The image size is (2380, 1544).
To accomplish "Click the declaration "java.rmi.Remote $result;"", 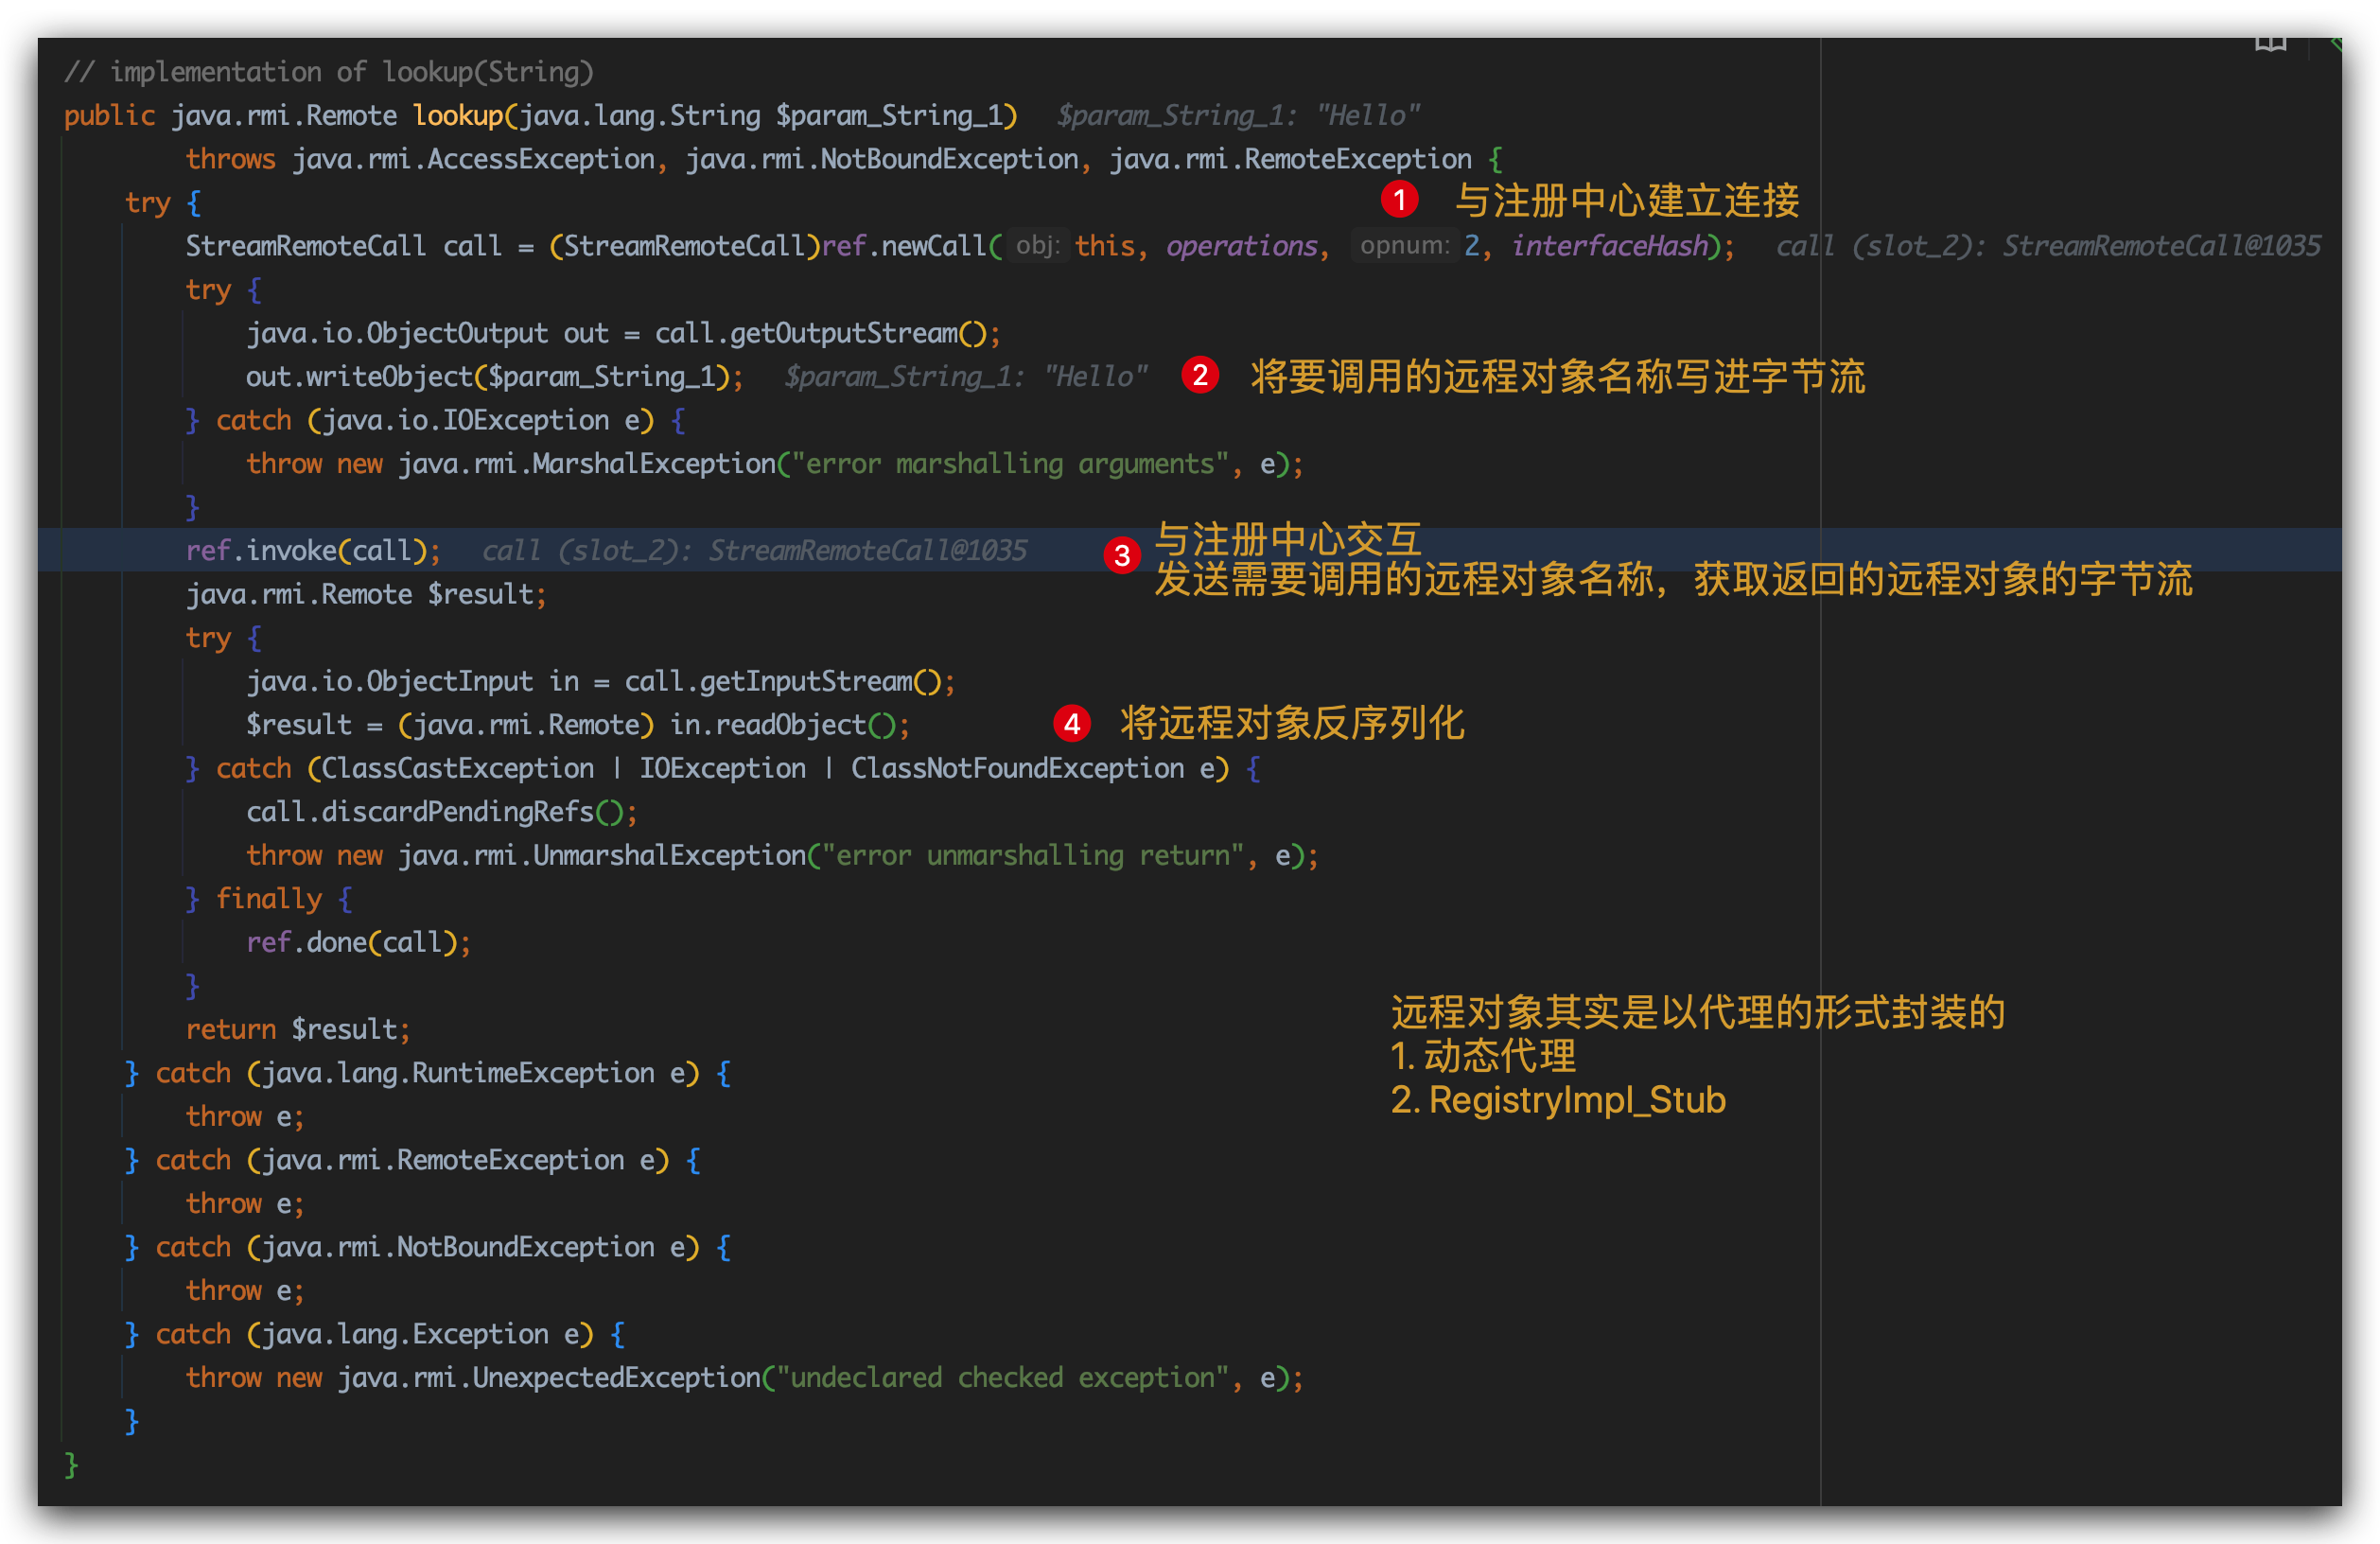I will (x=366, y=594).
